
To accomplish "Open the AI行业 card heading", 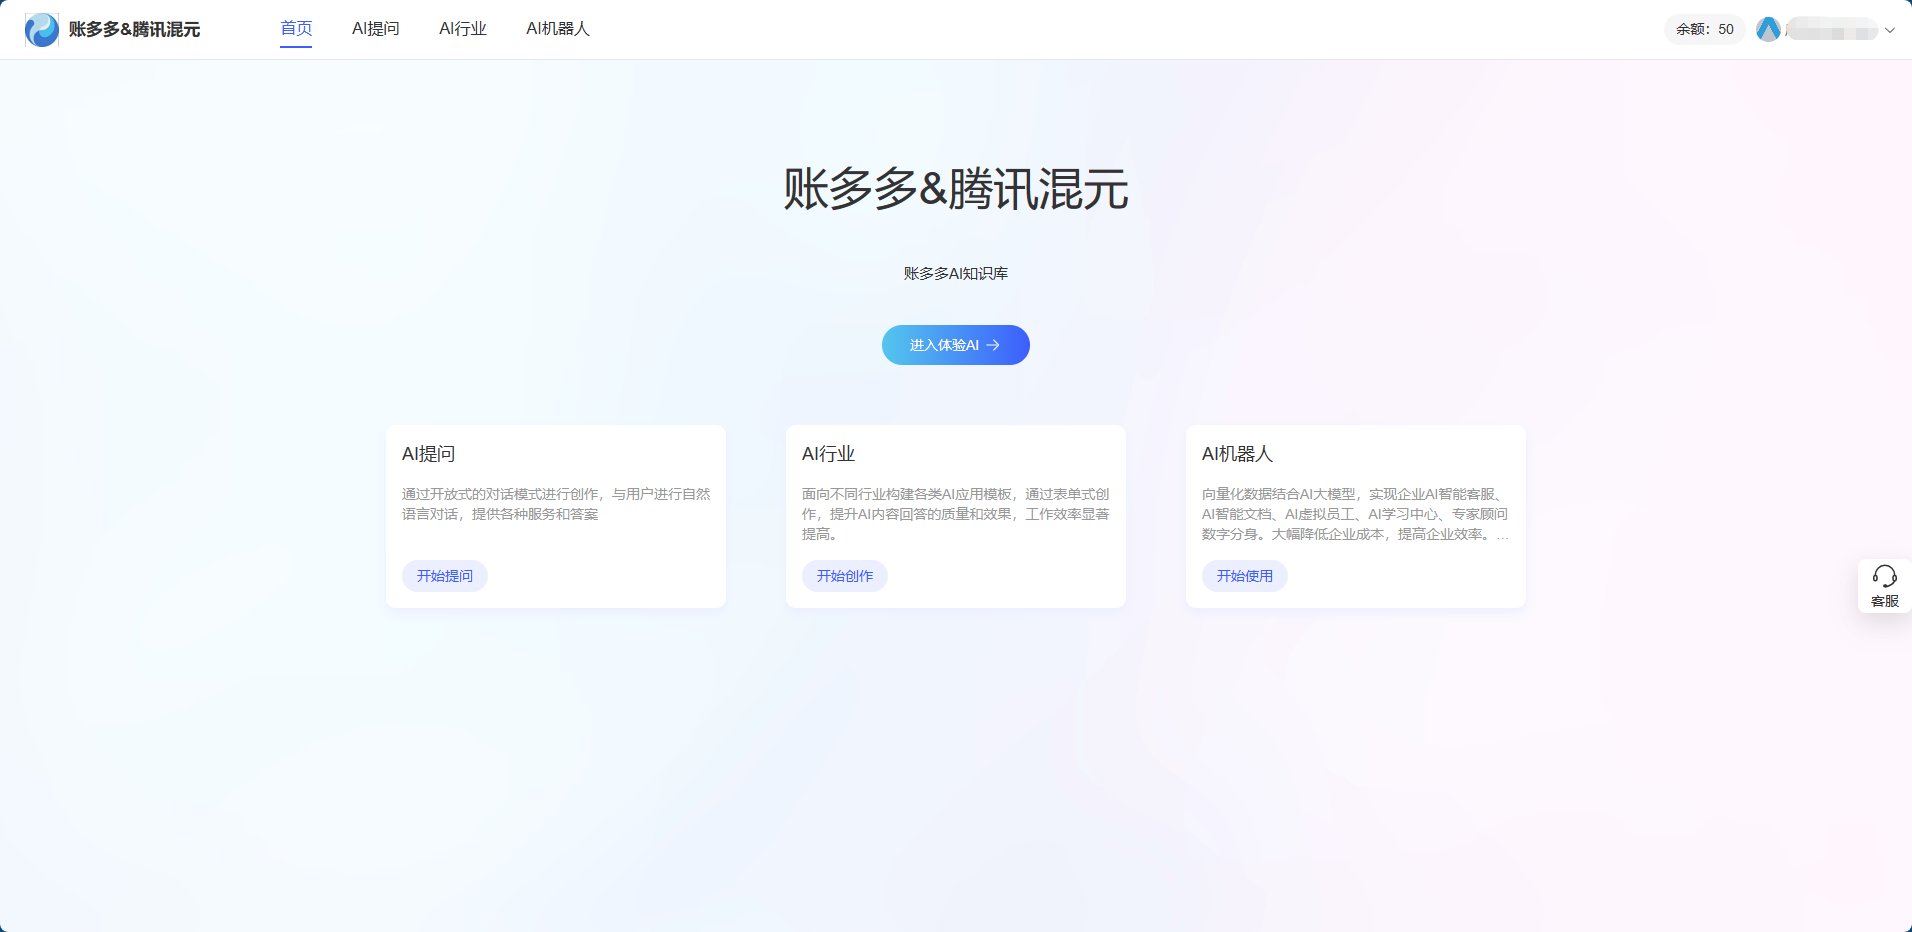I will pyautogui.click(x=829, y=454).
